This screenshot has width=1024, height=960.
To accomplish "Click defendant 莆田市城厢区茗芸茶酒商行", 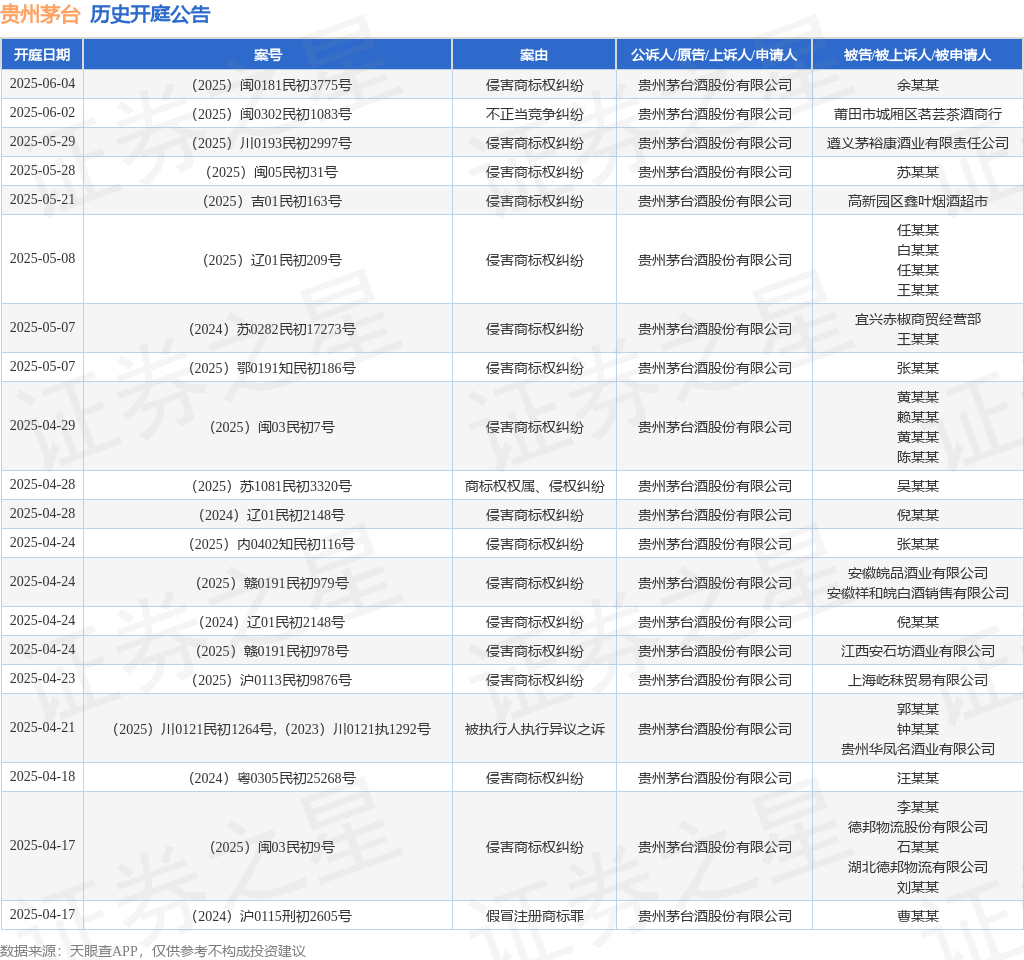I will tap(918, 114).
